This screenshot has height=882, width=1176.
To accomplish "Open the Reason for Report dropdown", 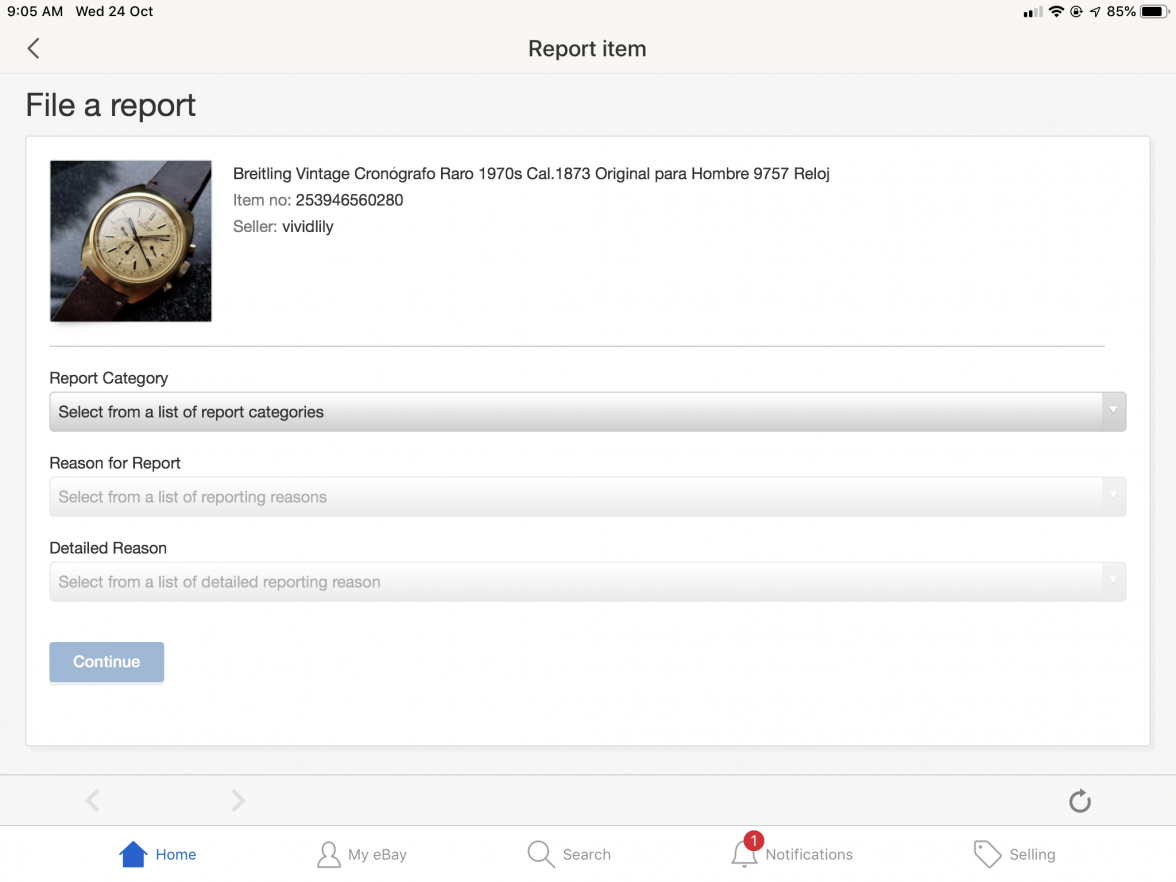I will pyautogui.click(x=587, y=497).
